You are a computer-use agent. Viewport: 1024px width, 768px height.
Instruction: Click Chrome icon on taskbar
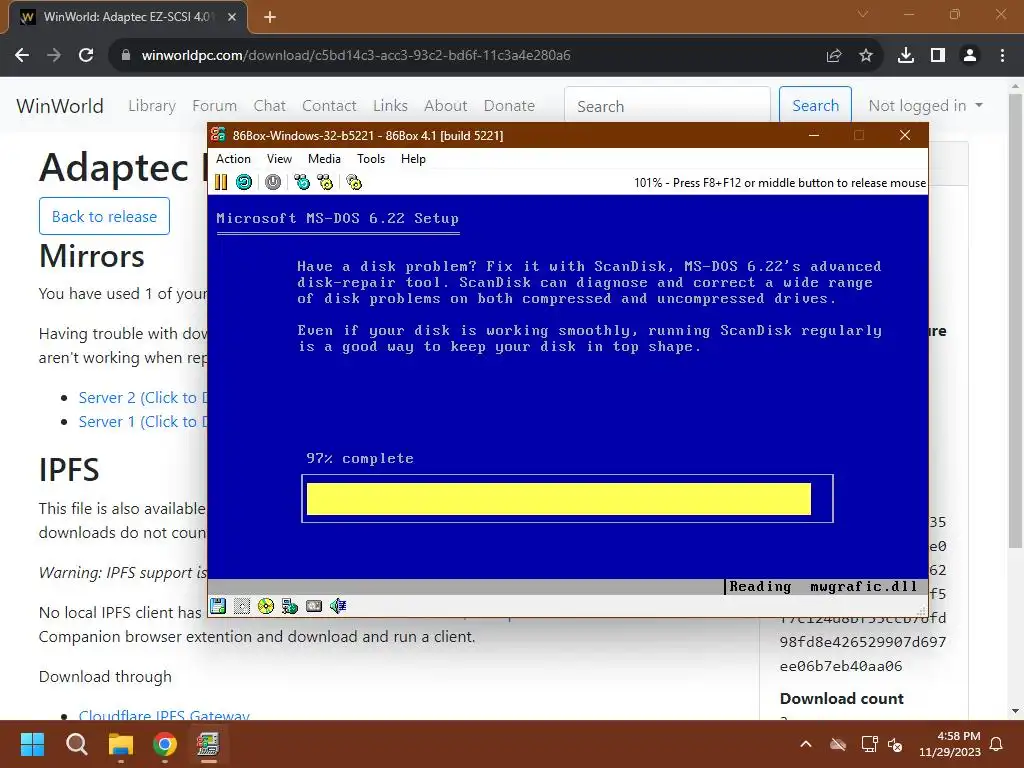(165, 744)
